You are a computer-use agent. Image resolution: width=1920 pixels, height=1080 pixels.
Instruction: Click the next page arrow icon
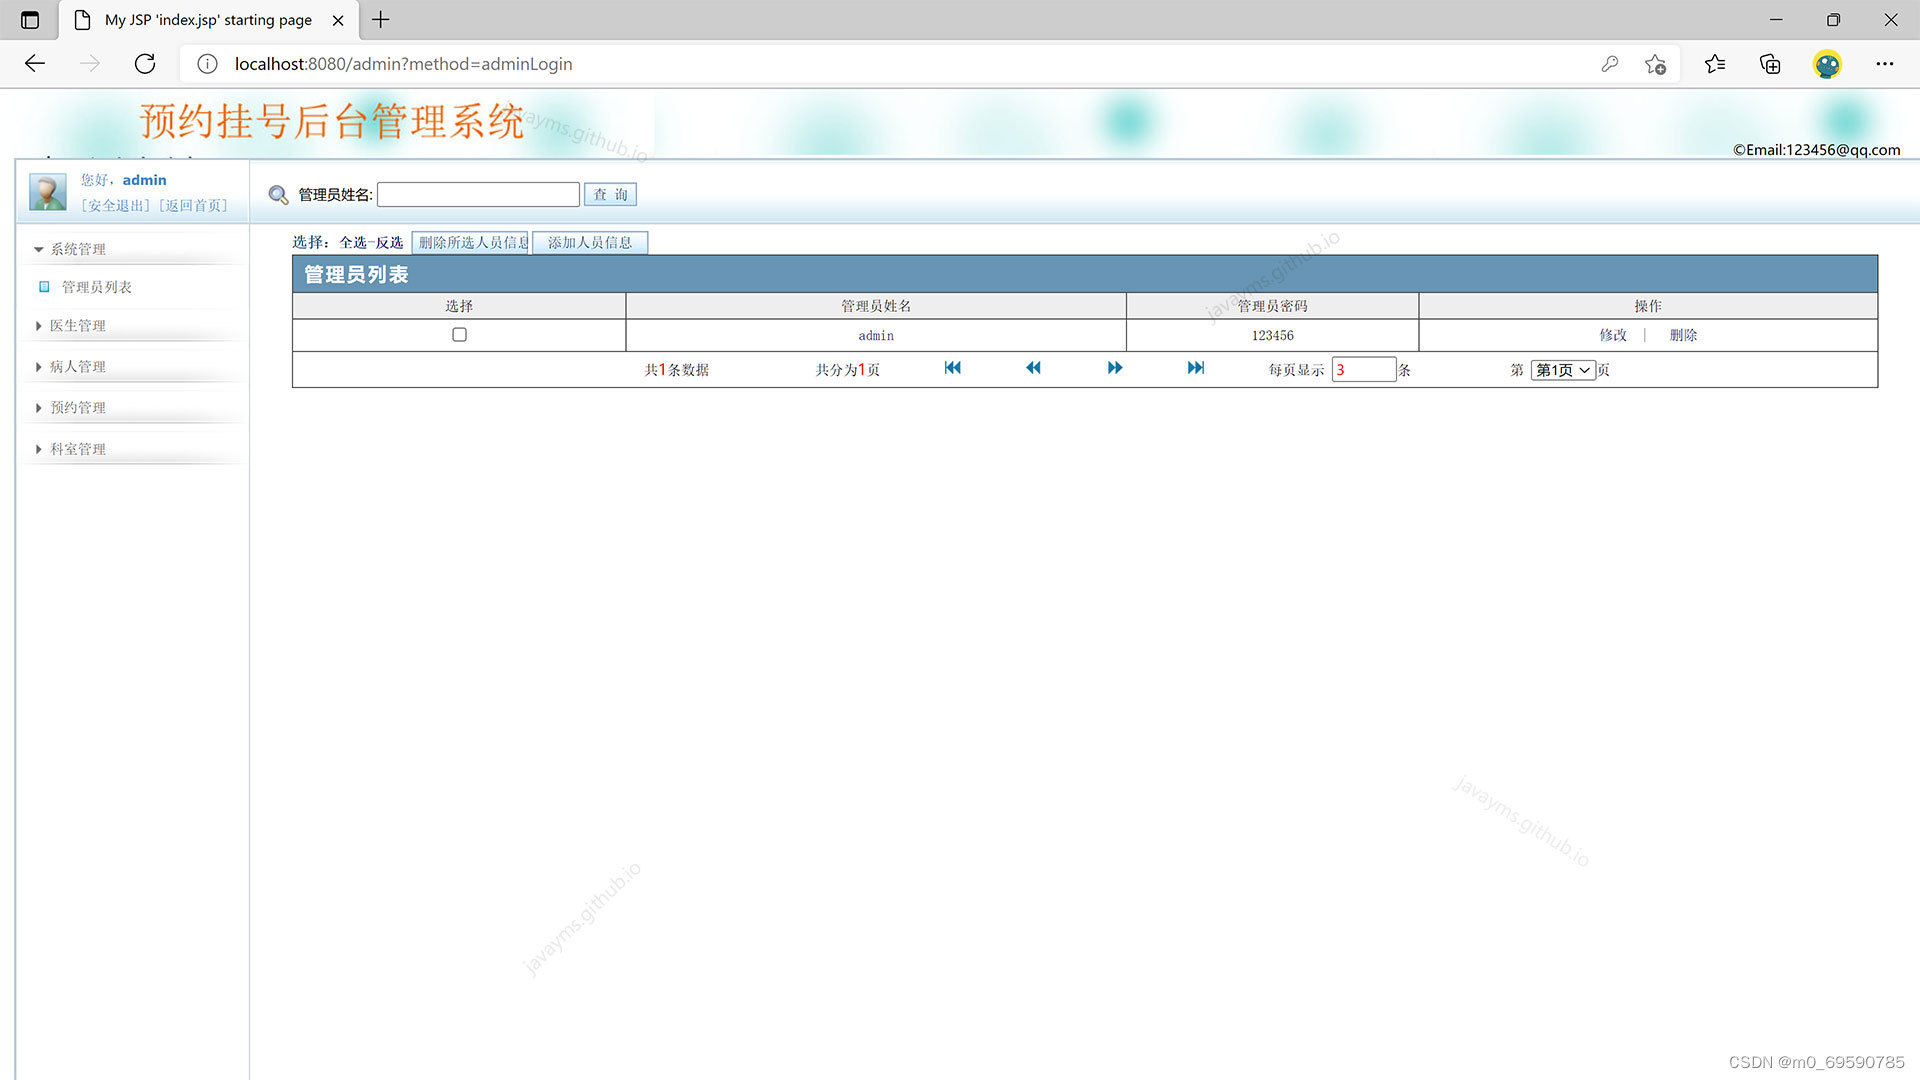pos(1115,368)
